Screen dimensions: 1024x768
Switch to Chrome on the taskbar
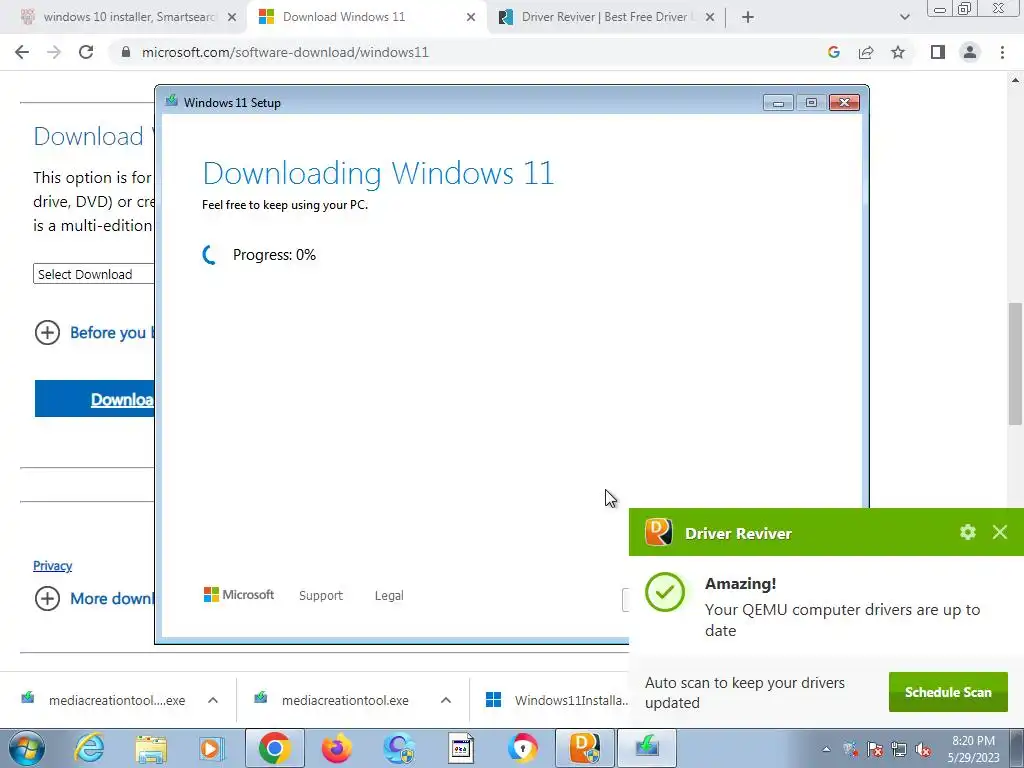pyautogui.click(x=274, y=748)
